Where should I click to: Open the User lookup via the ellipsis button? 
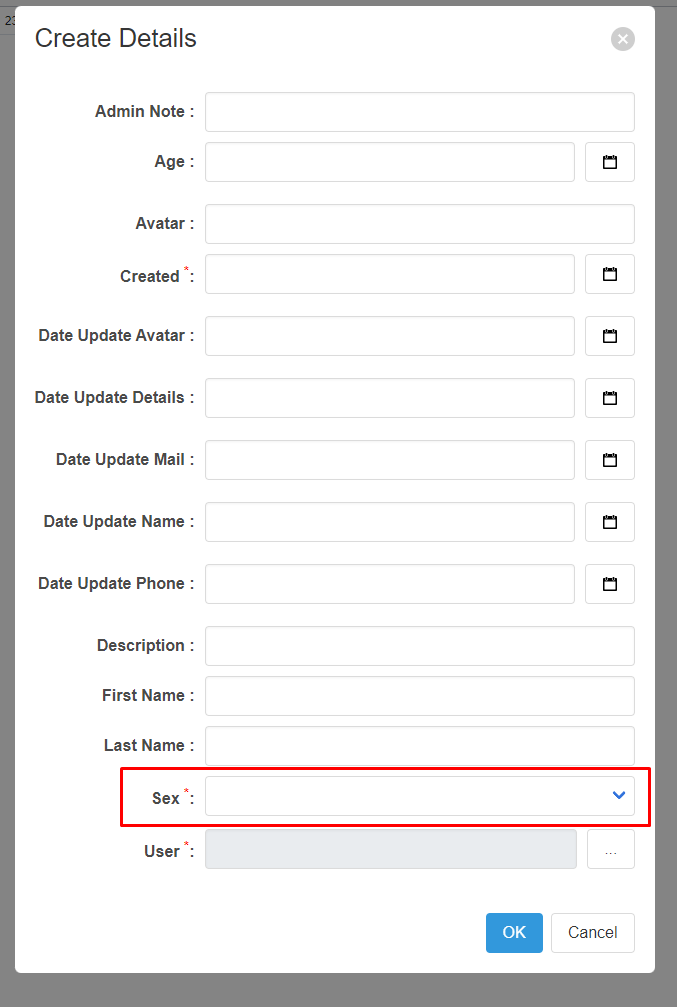(610, 849)
